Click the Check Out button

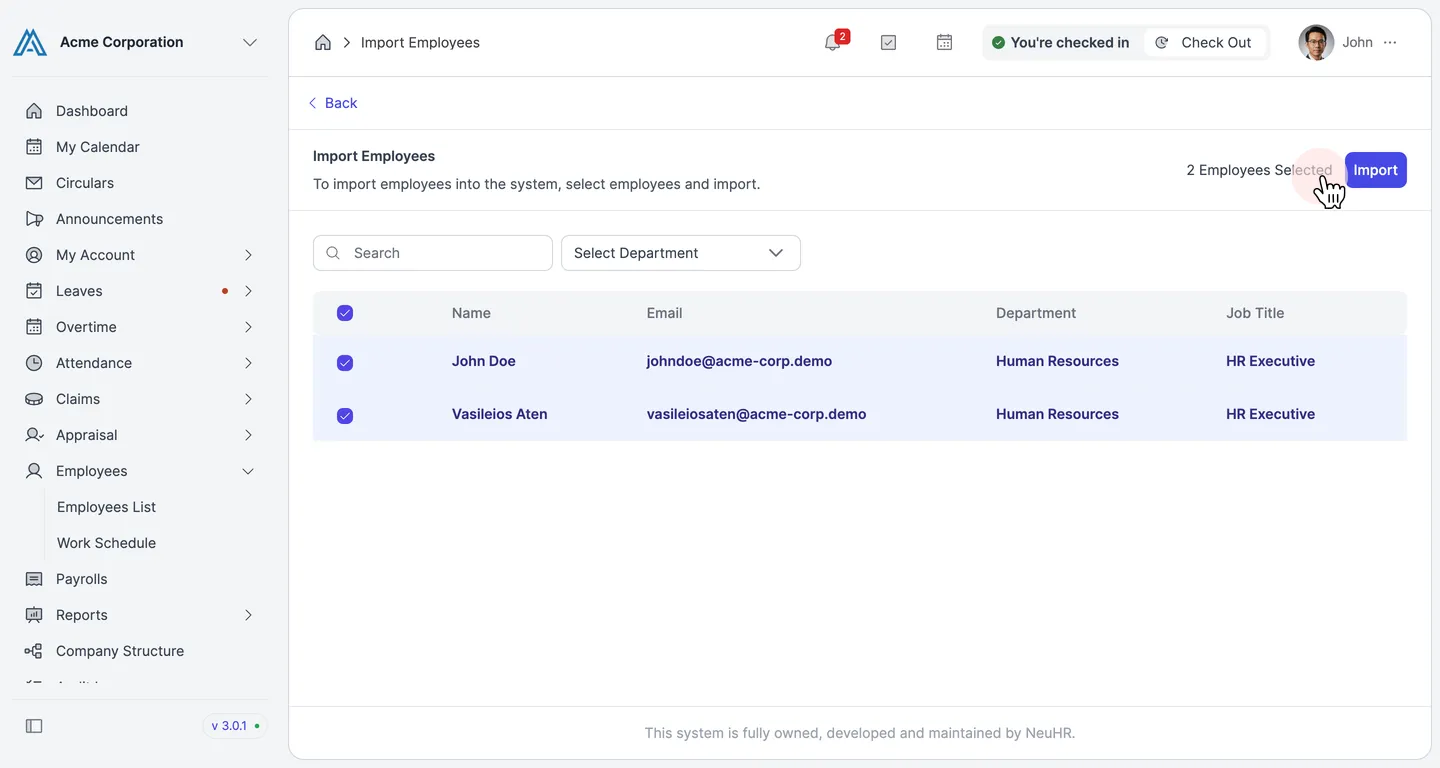click(1204, 42)
